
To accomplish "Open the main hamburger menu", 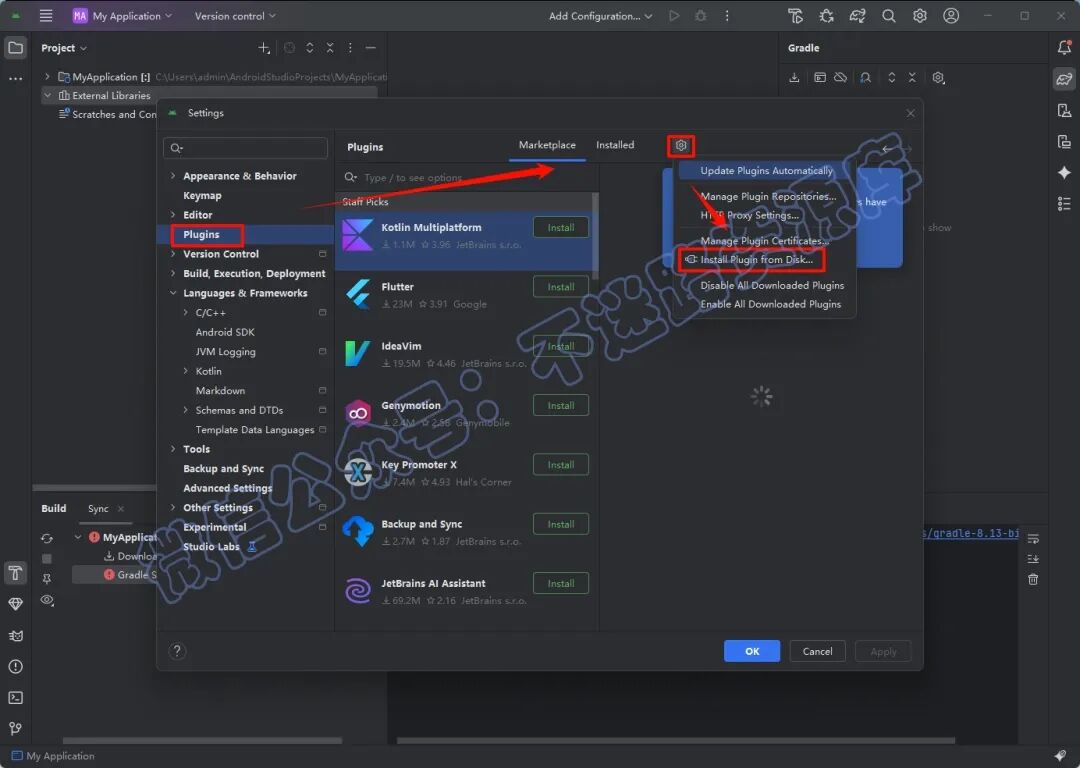I will click(46, 16).
